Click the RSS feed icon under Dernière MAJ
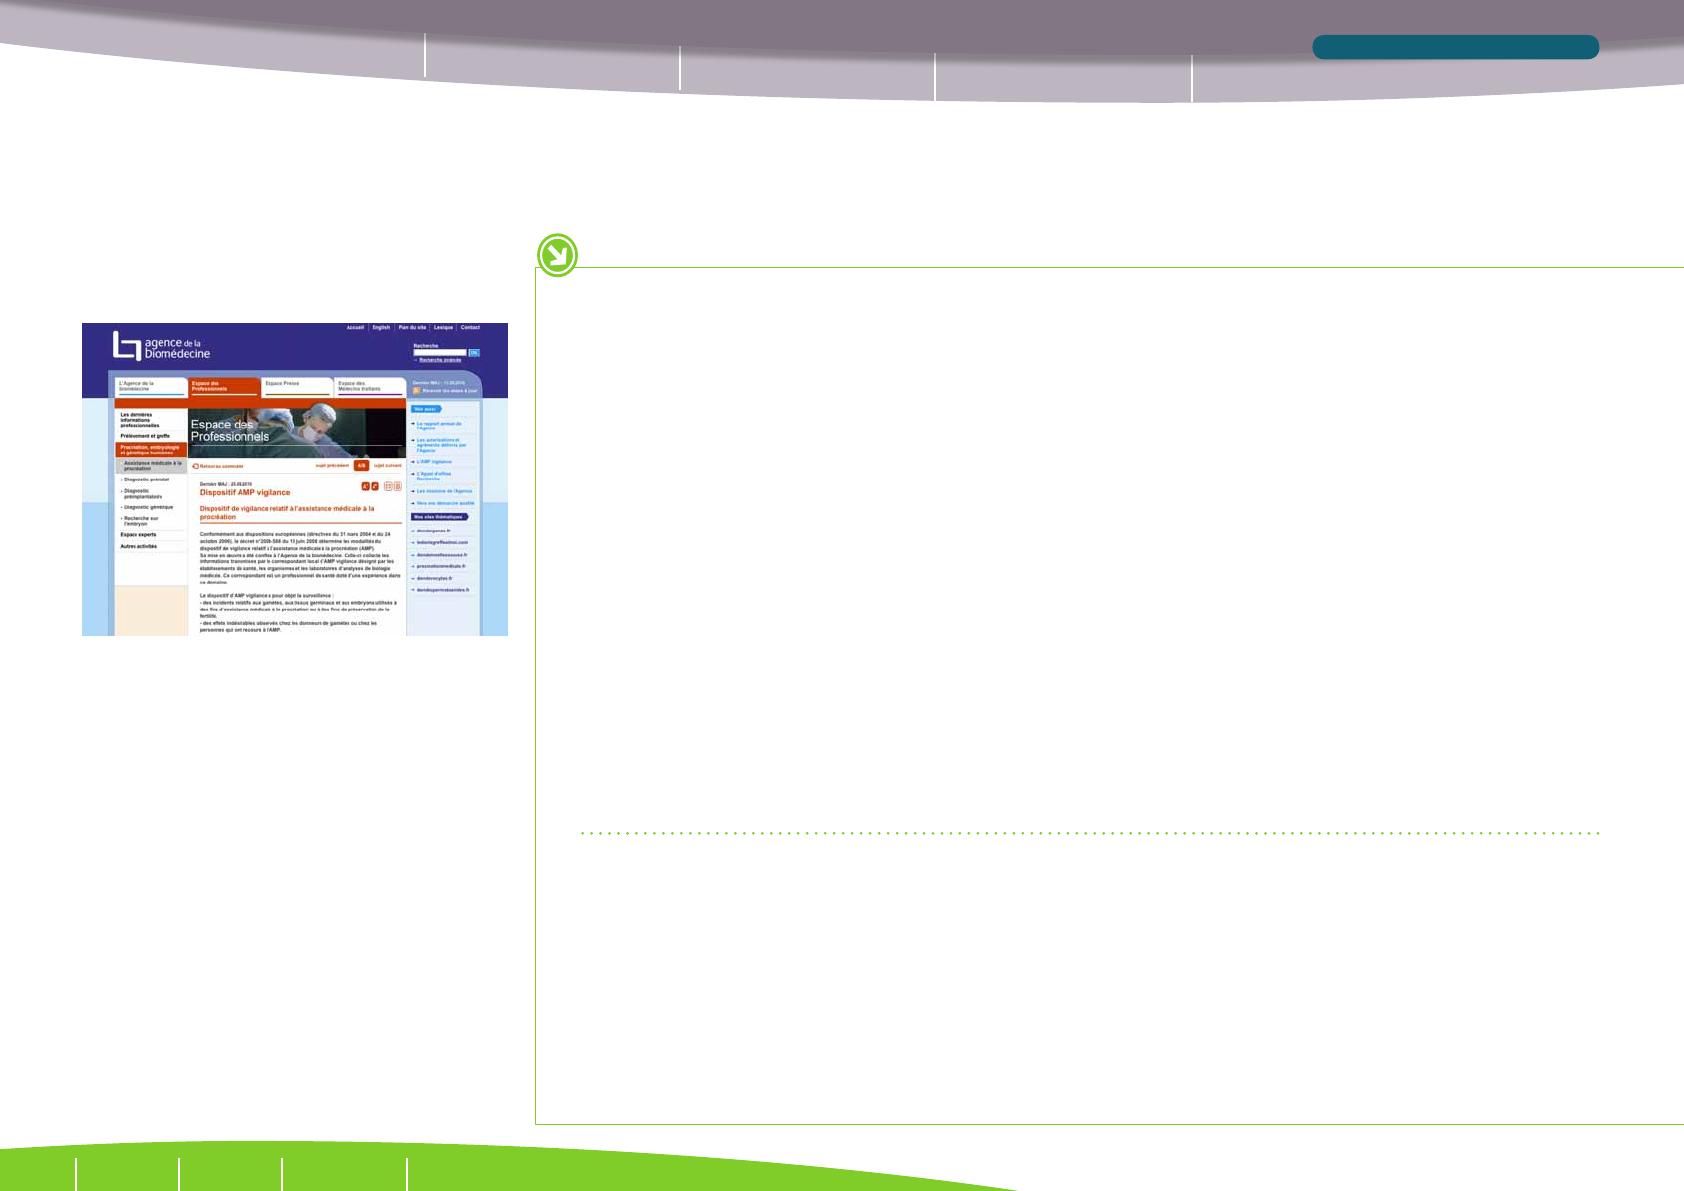The image size is (1684, 1191). click(417, 391)
